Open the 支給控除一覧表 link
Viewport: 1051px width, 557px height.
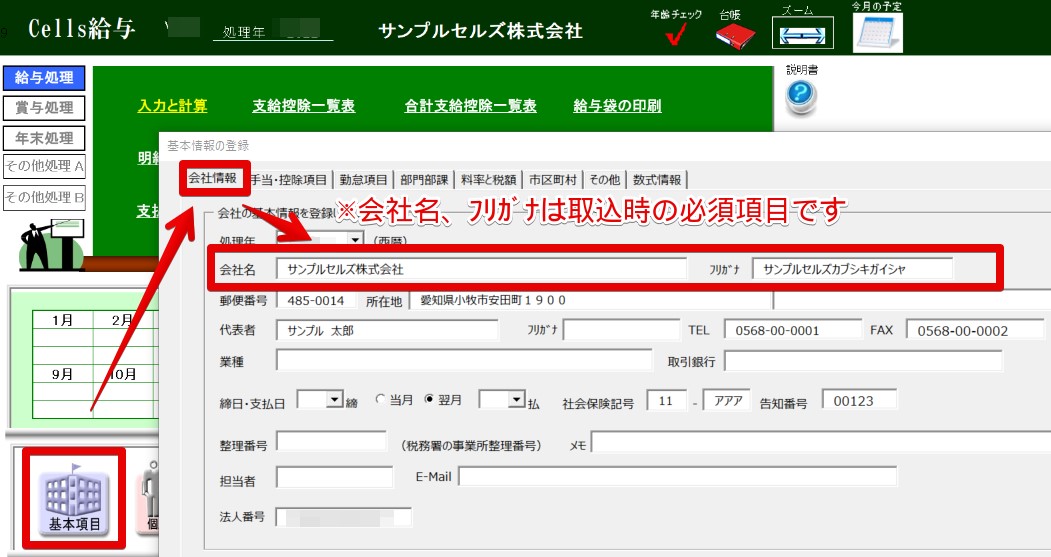(304, 106)
